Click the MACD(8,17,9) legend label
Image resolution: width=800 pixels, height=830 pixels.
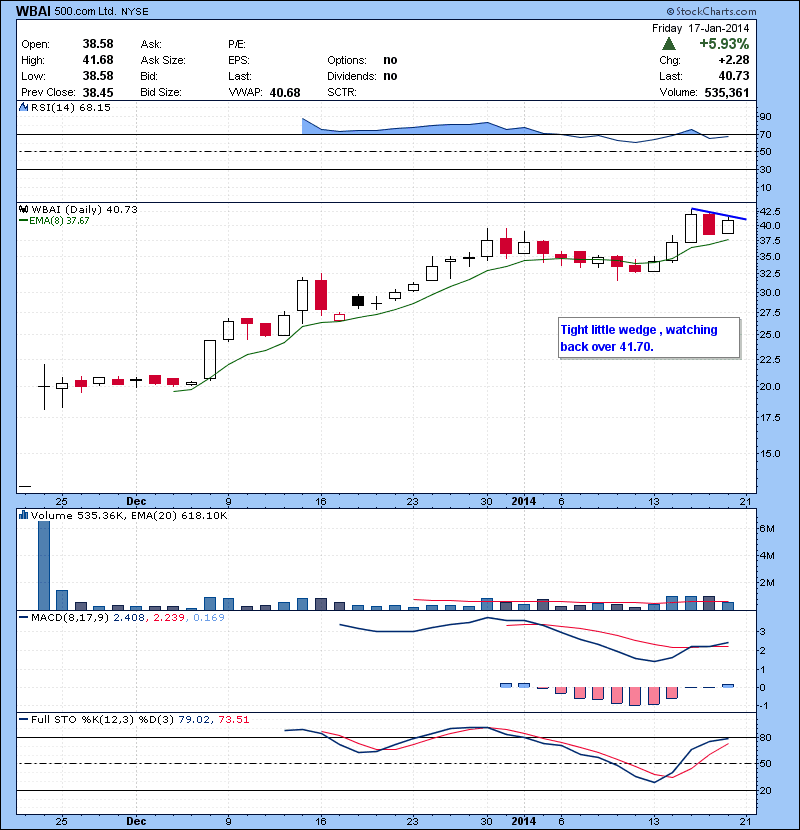(x=70, y=617)
